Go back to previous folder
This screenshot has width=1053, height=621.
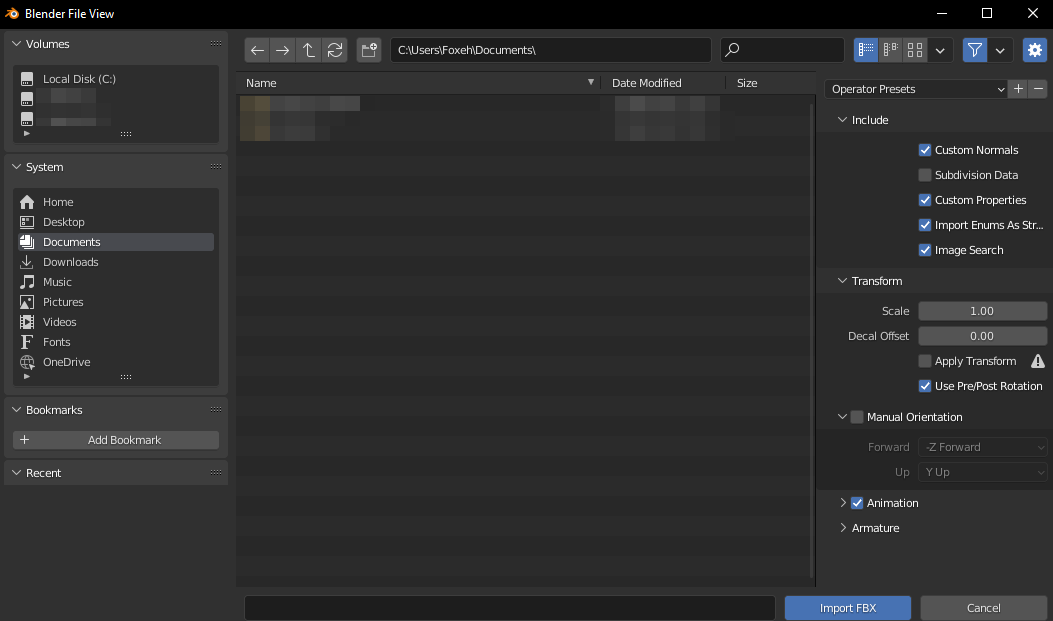coord(257,50)
